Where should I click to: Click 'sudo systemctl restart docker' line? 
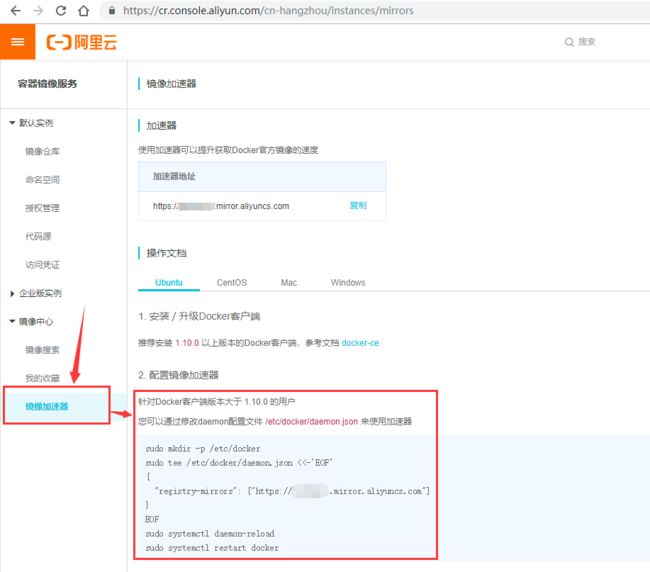click(212, 548)
